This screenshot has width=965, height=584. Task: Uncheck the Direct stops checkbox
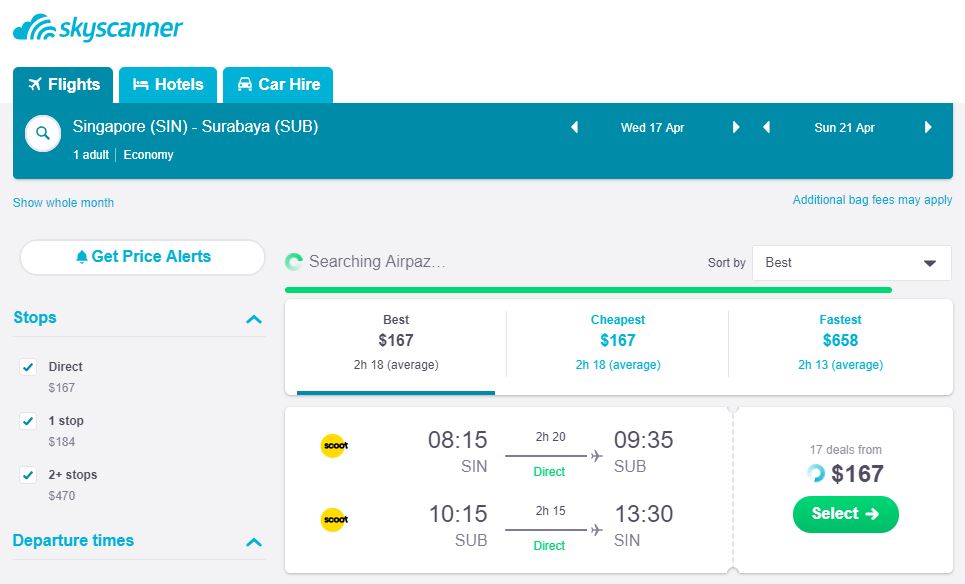(28, 367)
